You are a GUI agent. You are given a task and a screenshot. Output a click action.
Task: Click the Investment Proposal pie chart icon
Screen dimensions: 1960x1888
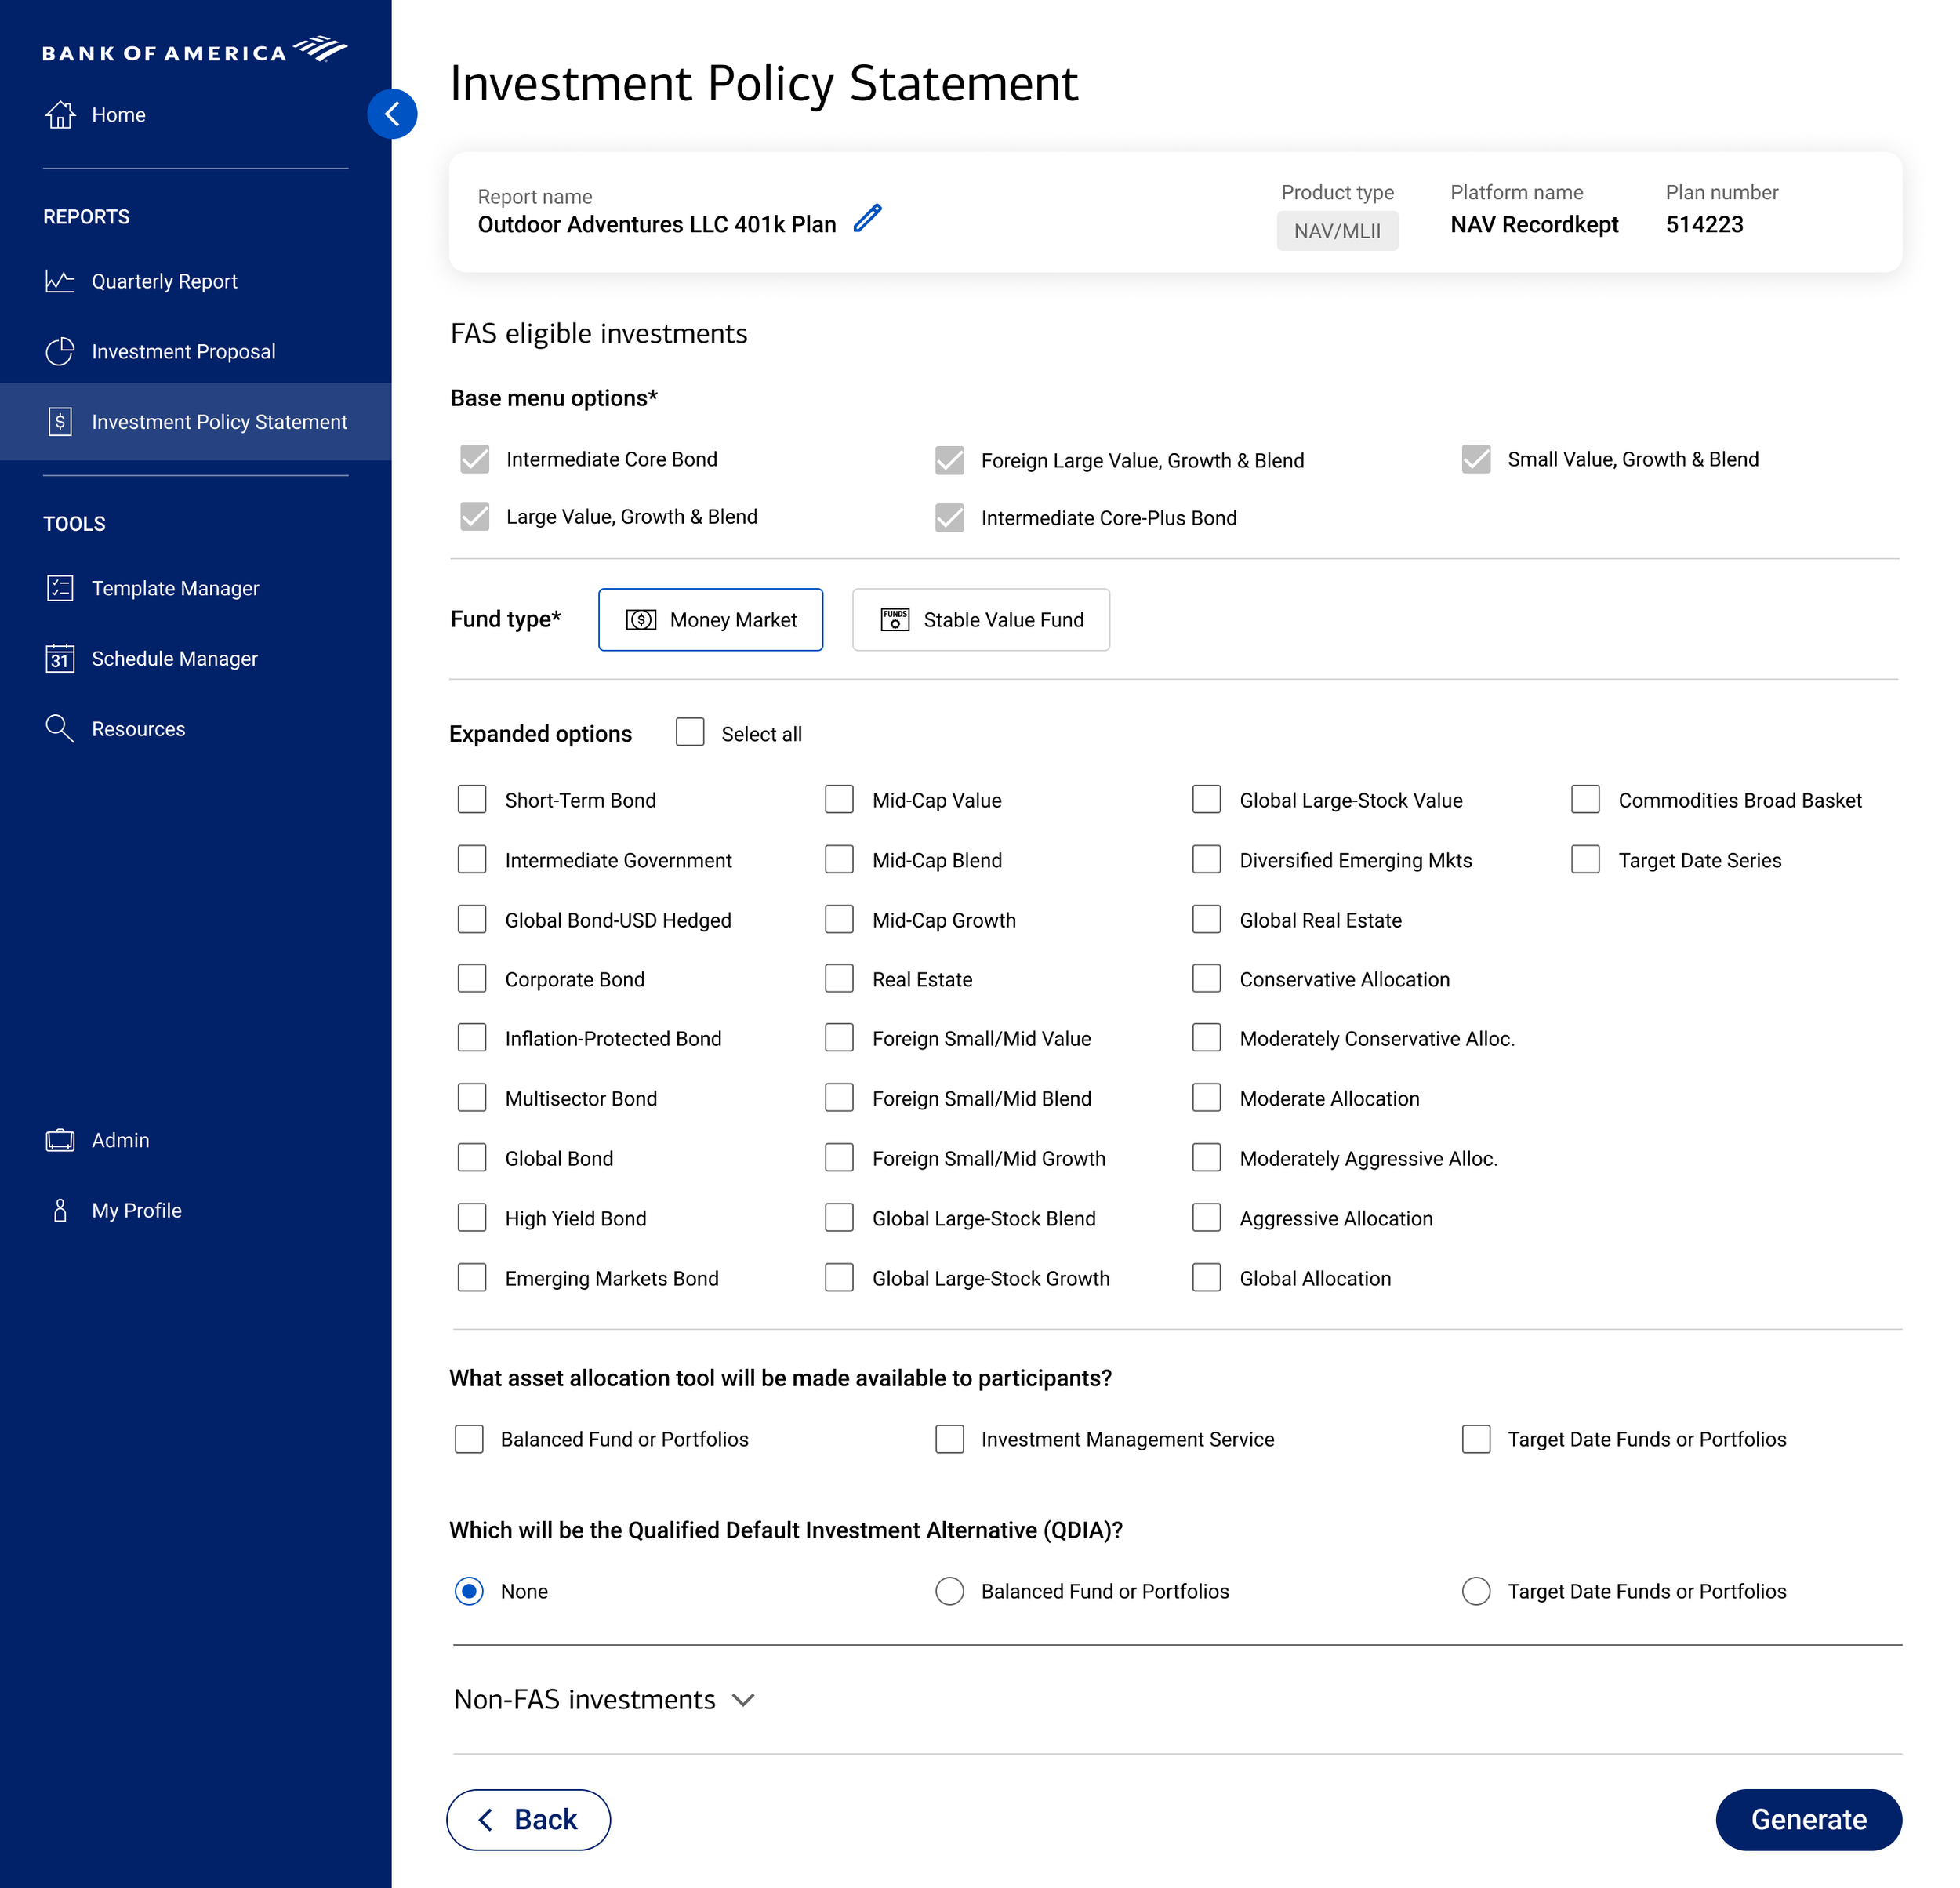[61, 351]
